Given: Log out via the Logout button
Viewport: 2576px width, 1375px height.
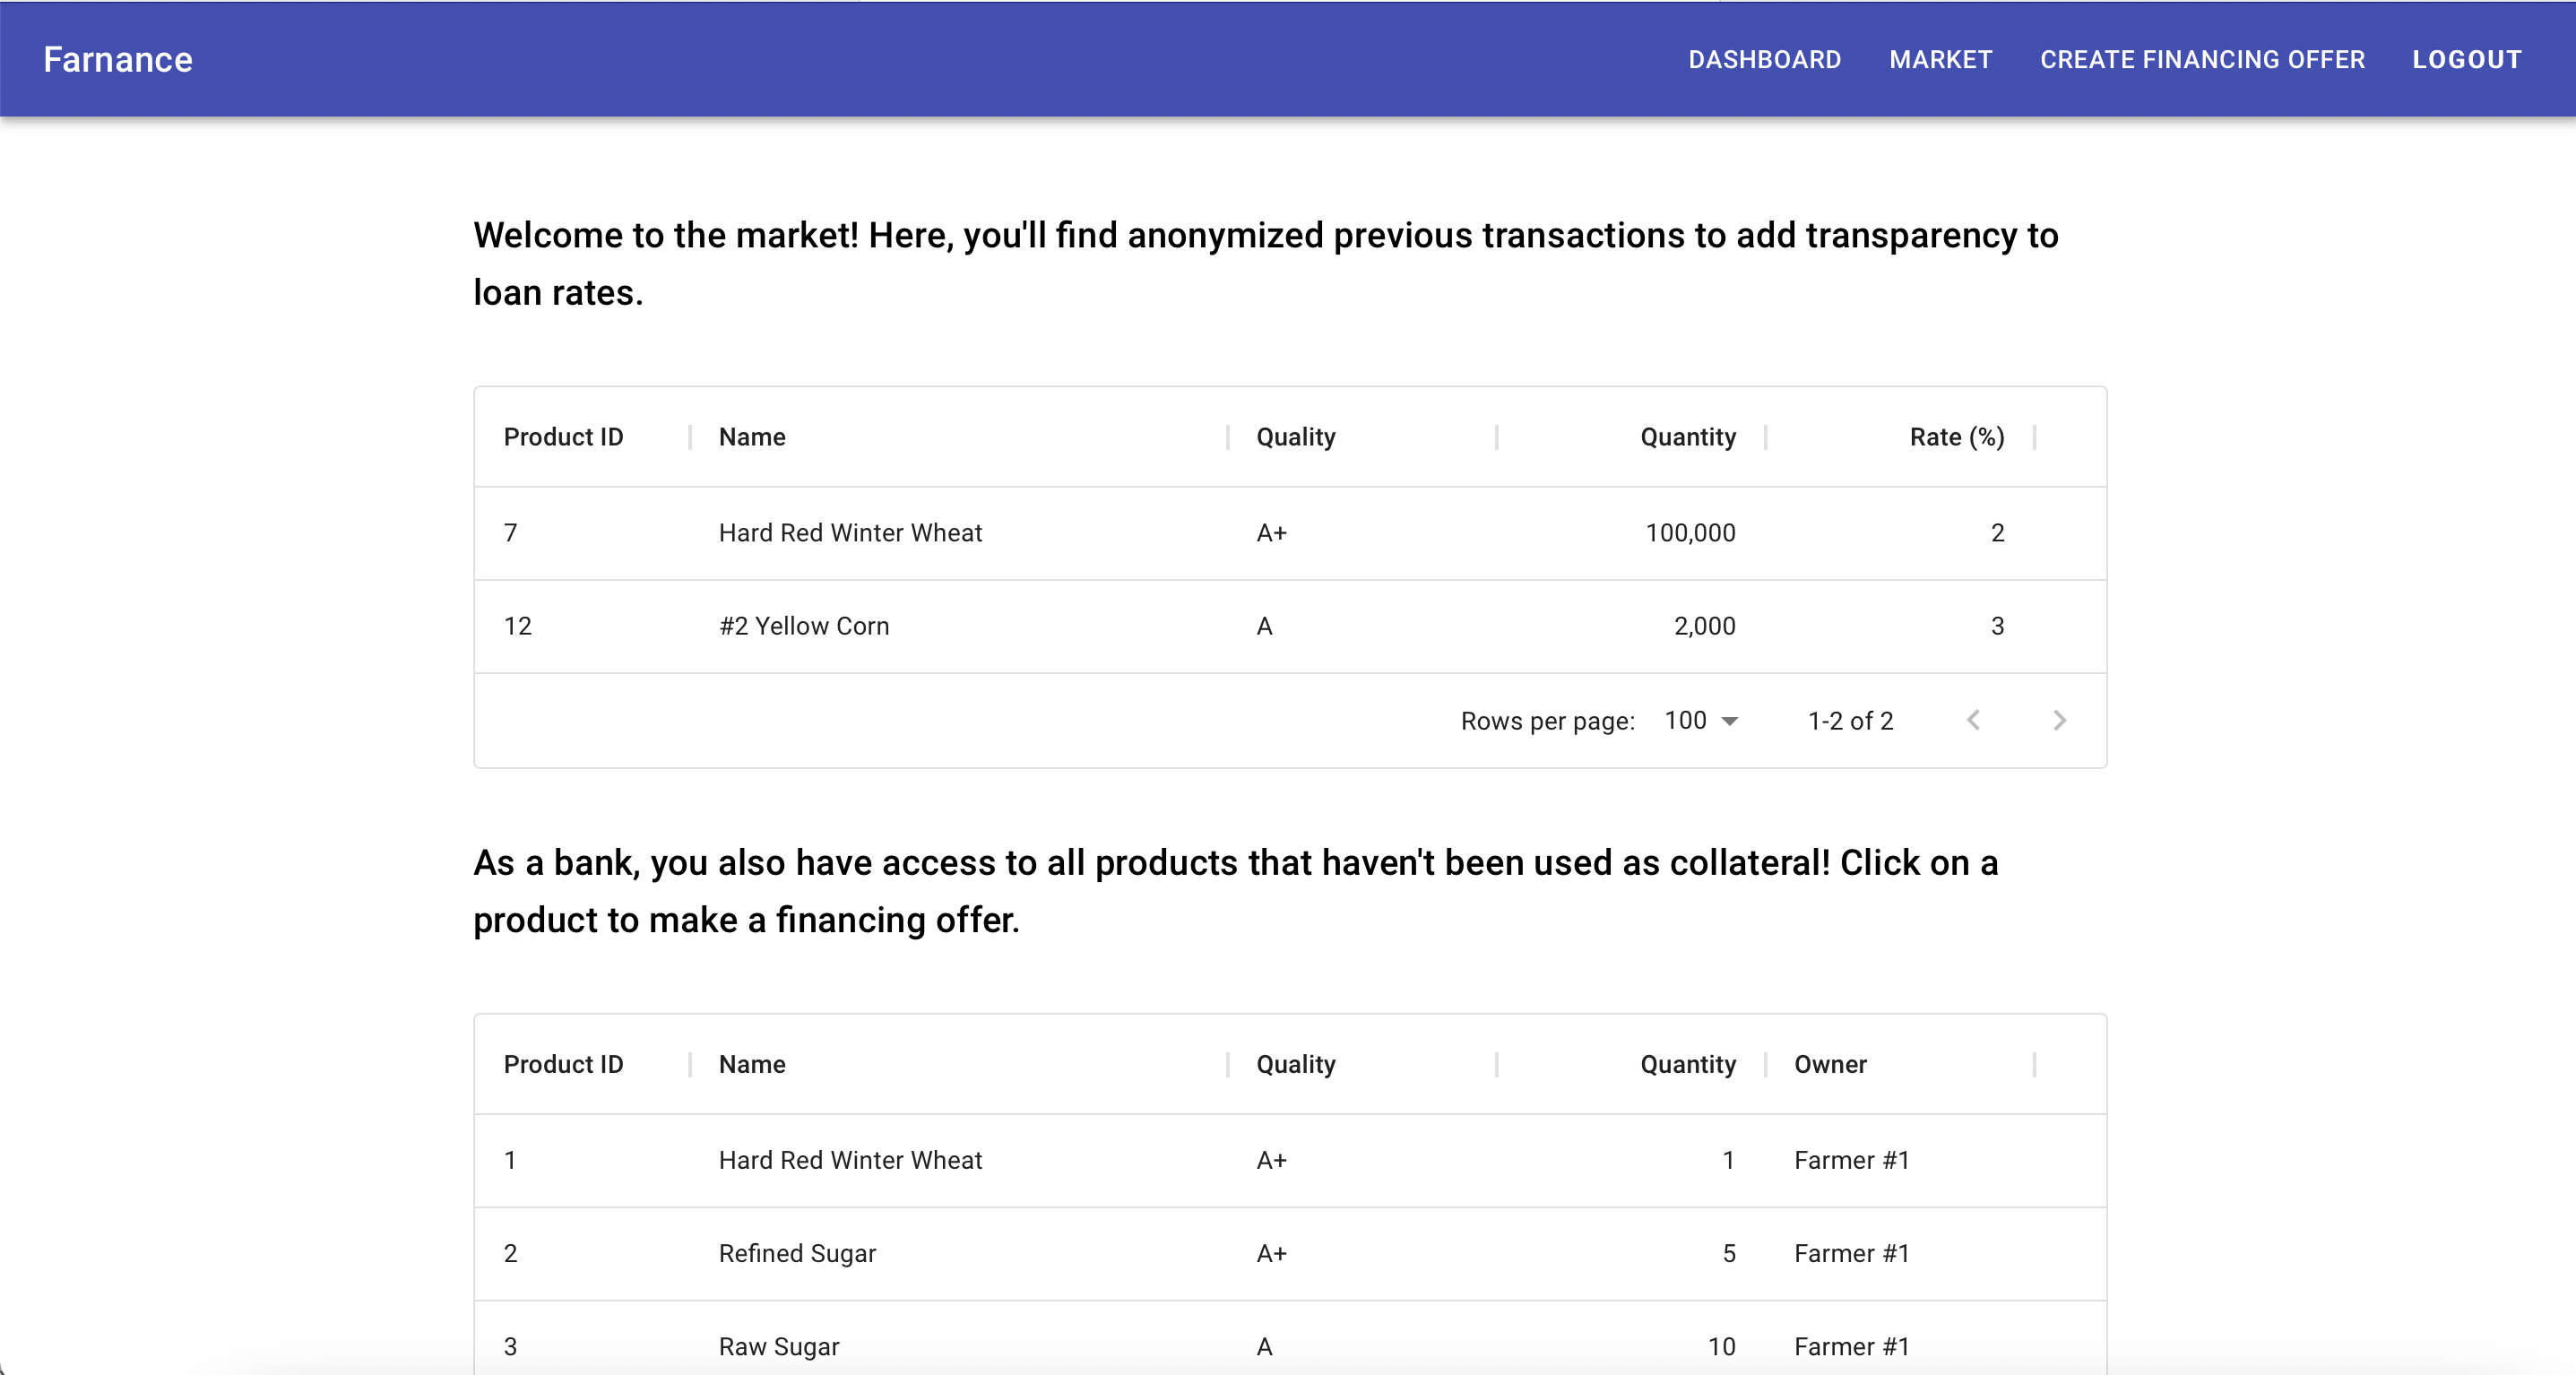Looking at the screenshot, I should pos(2466,60).
